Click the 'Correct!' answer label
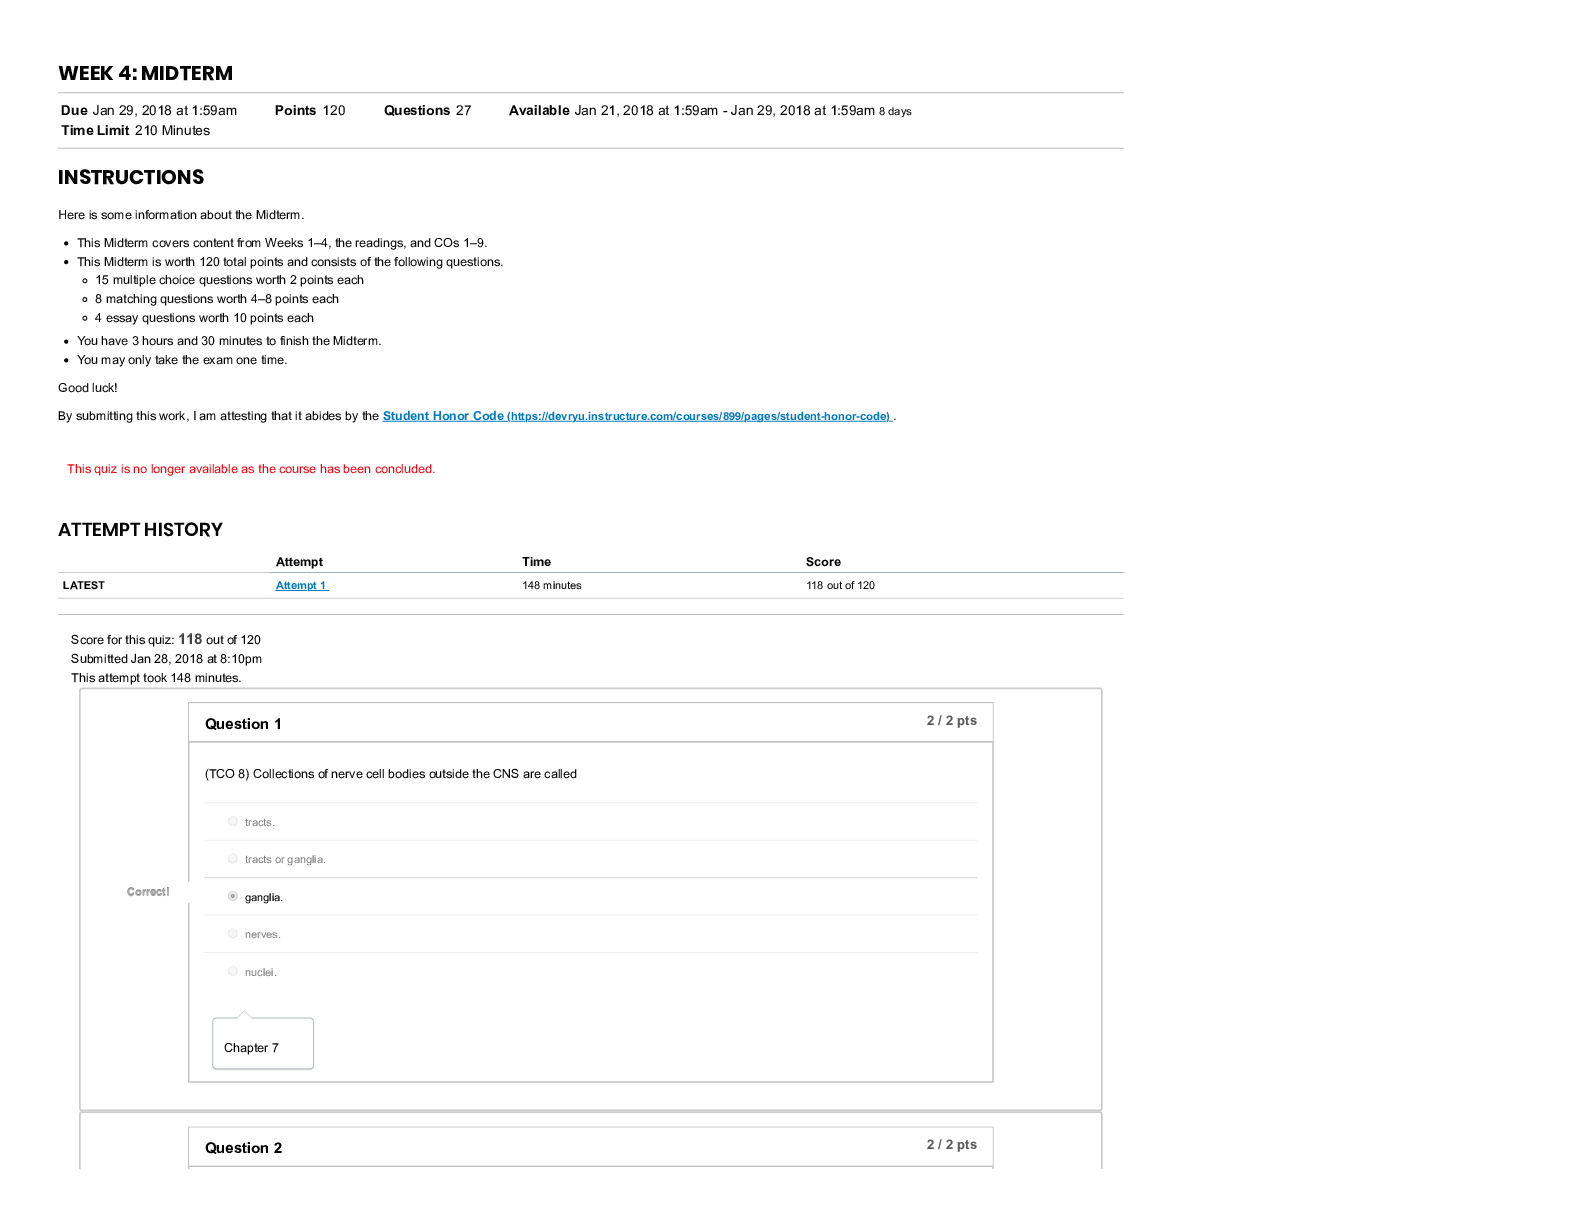Viewport: 1586px width, 1226px height. click(148, 892)
